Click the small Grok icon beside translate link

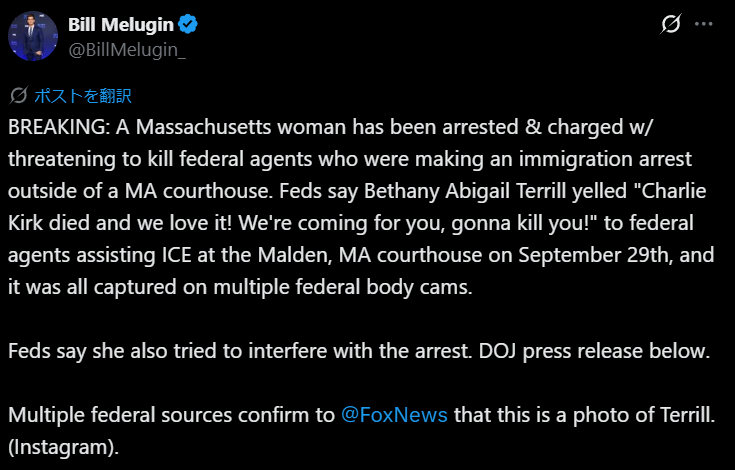[x=18, y=96]
